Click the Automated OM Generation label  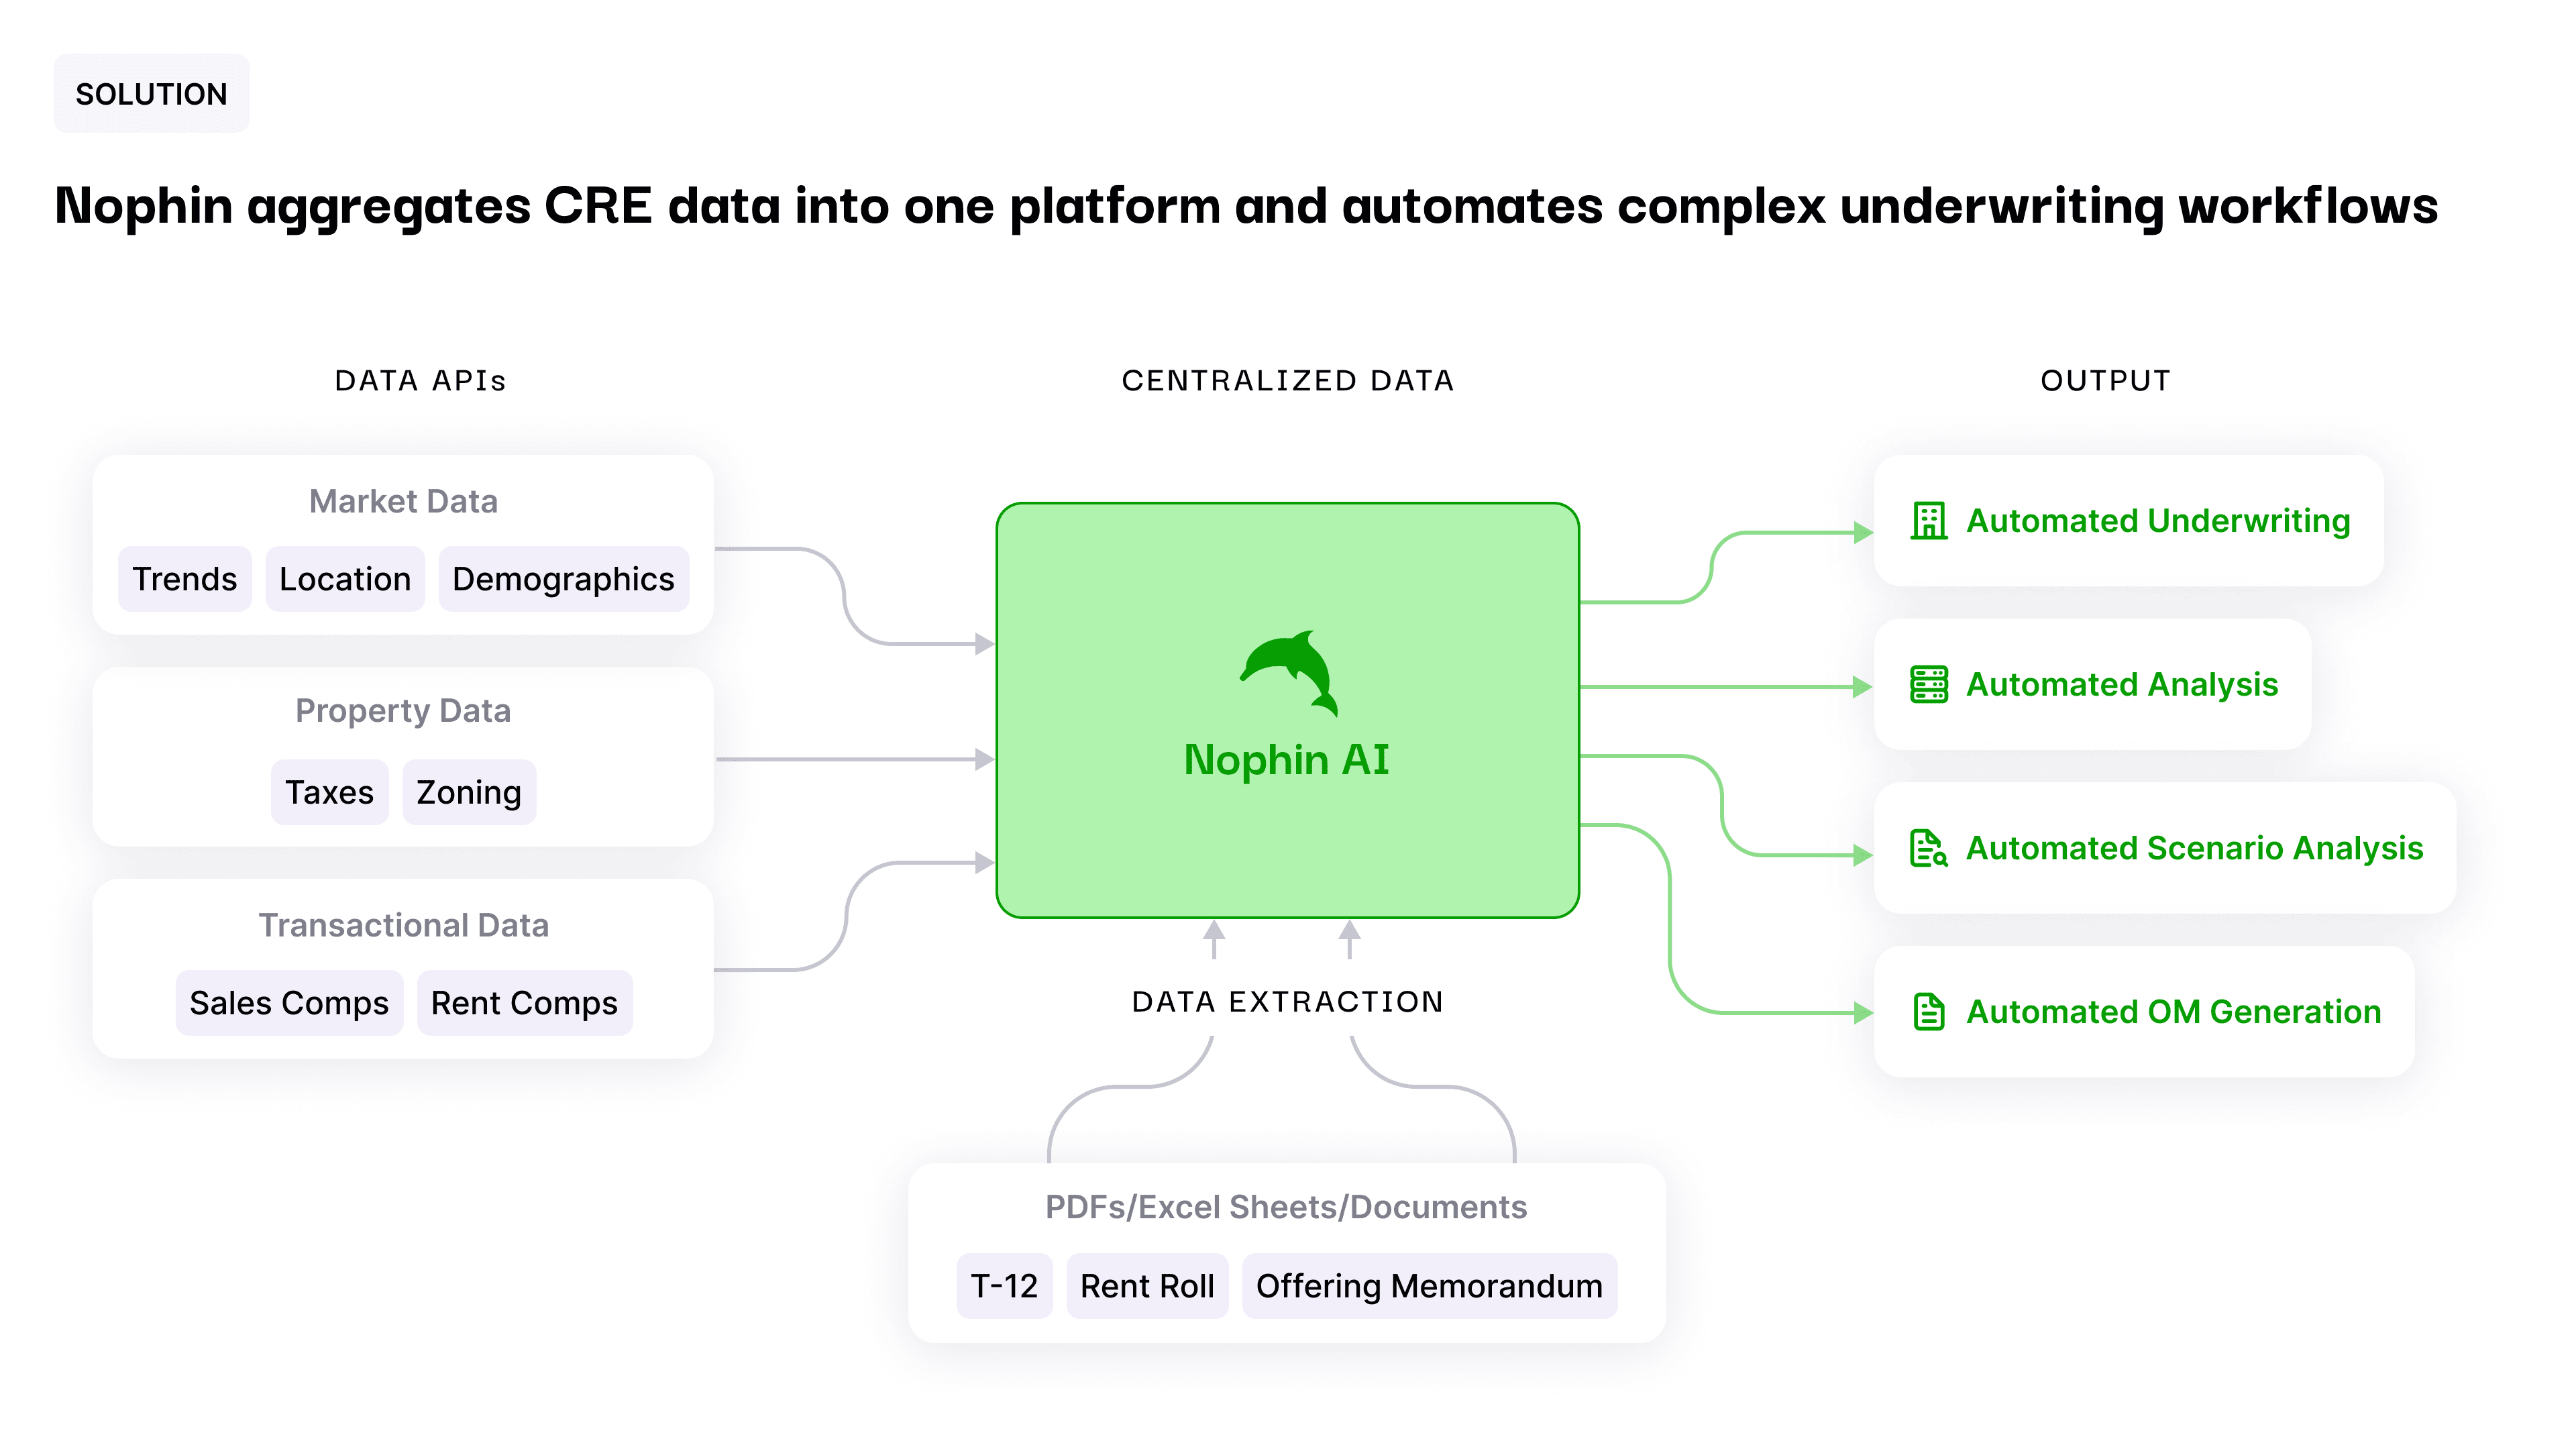(2173, 1012)
